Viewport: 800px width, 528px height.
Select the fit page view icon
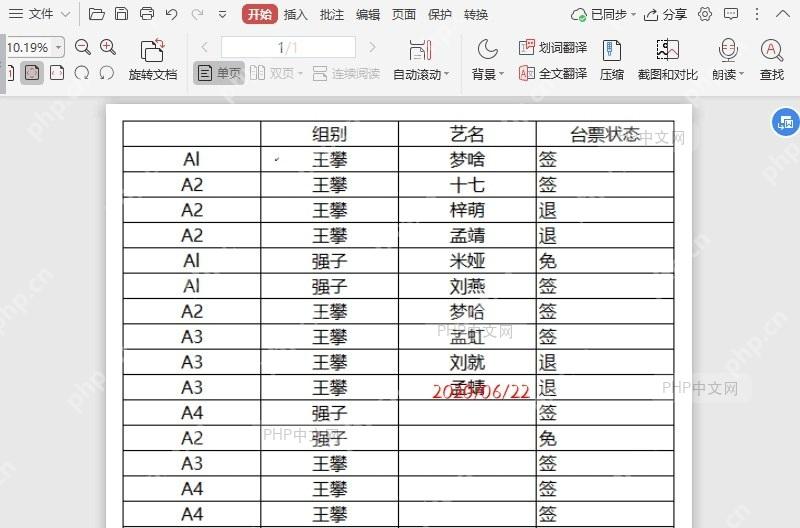pyautogui.click(x=32, y=73)
